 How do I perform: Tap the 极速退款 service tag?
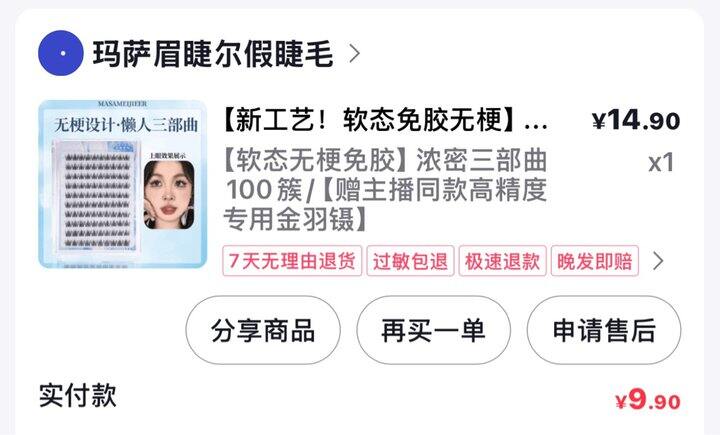tap(502, 261)
